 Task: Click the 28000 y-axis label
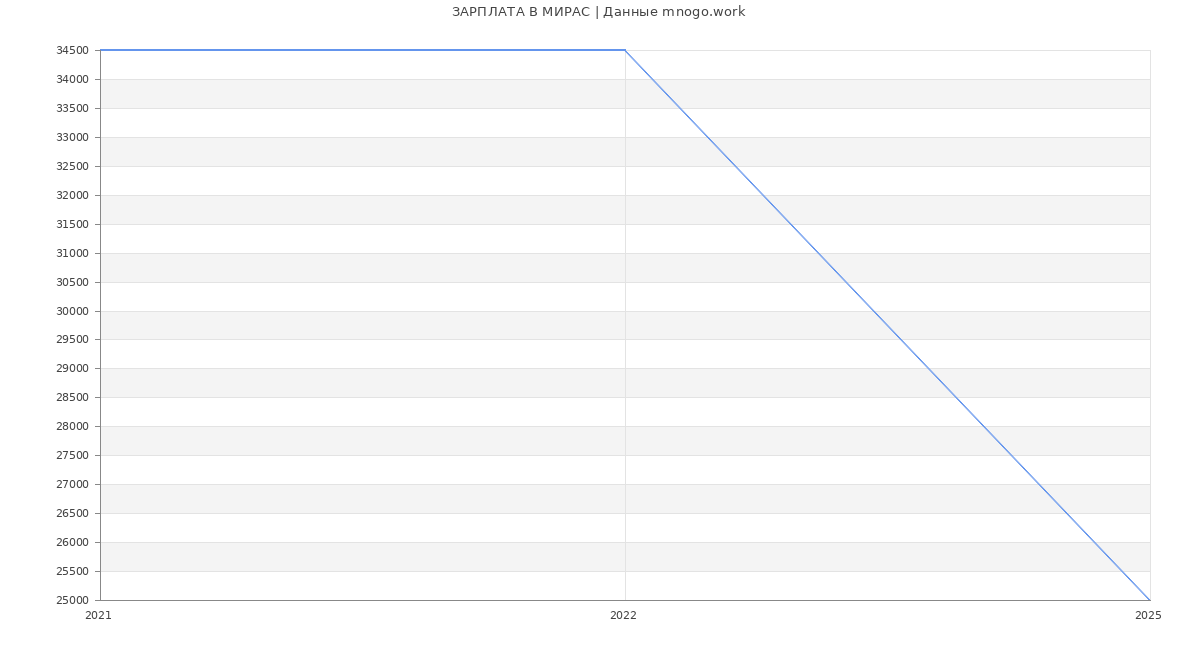[72, 426]
